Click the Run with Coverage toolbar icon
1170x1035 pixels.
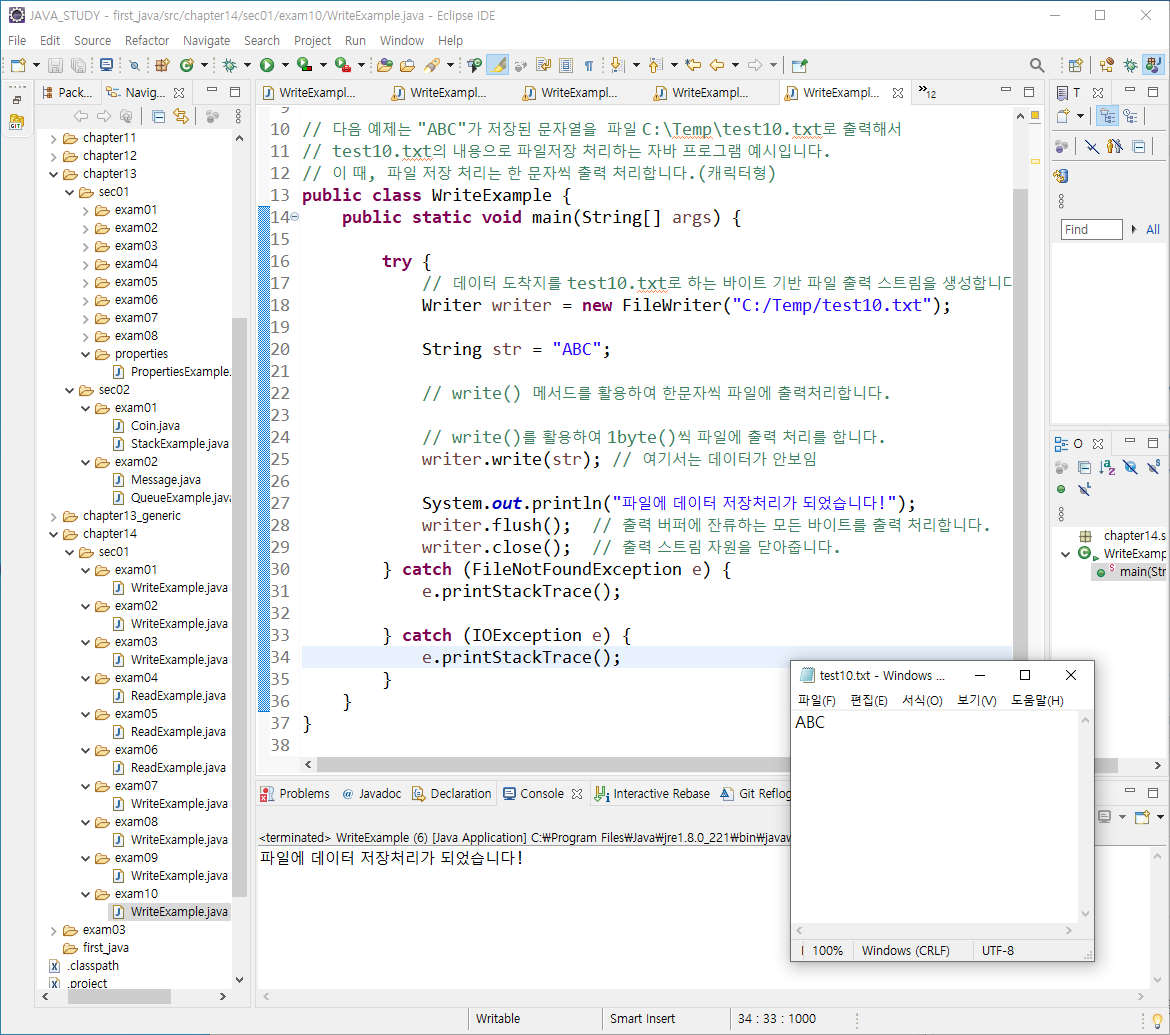pyautogui.click(x=304, y=66)
